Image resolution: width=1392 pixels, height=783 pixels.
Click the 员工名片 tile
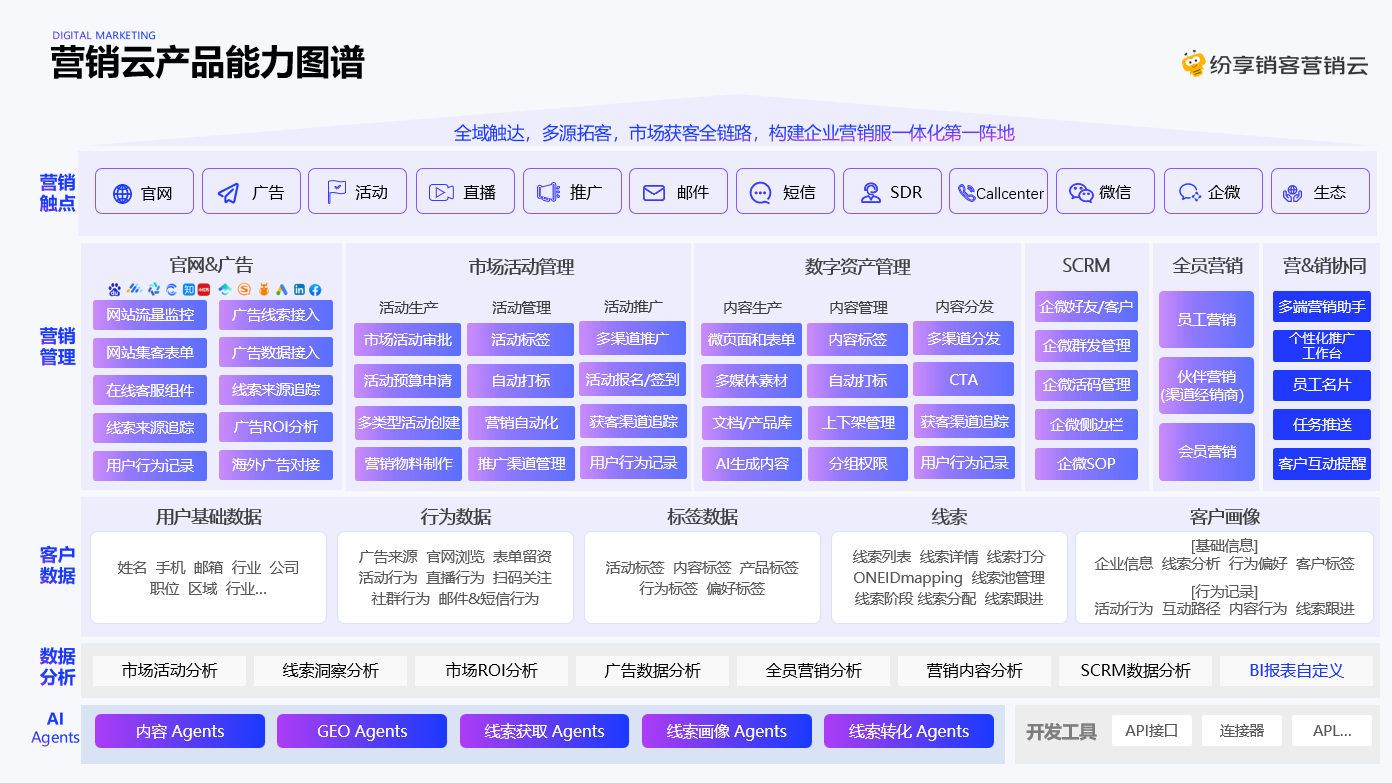pos(1322,385)
